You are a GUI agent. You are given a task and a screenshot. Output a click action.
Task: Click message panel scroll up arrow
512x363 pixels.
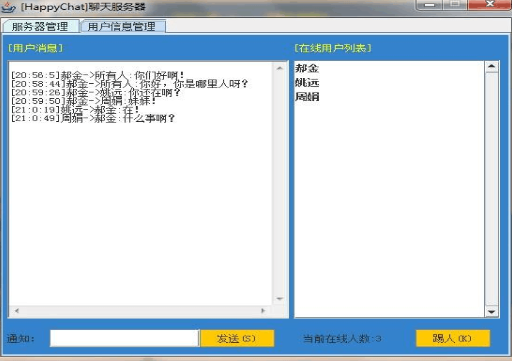pyautogui.click(x=280, y=68)
